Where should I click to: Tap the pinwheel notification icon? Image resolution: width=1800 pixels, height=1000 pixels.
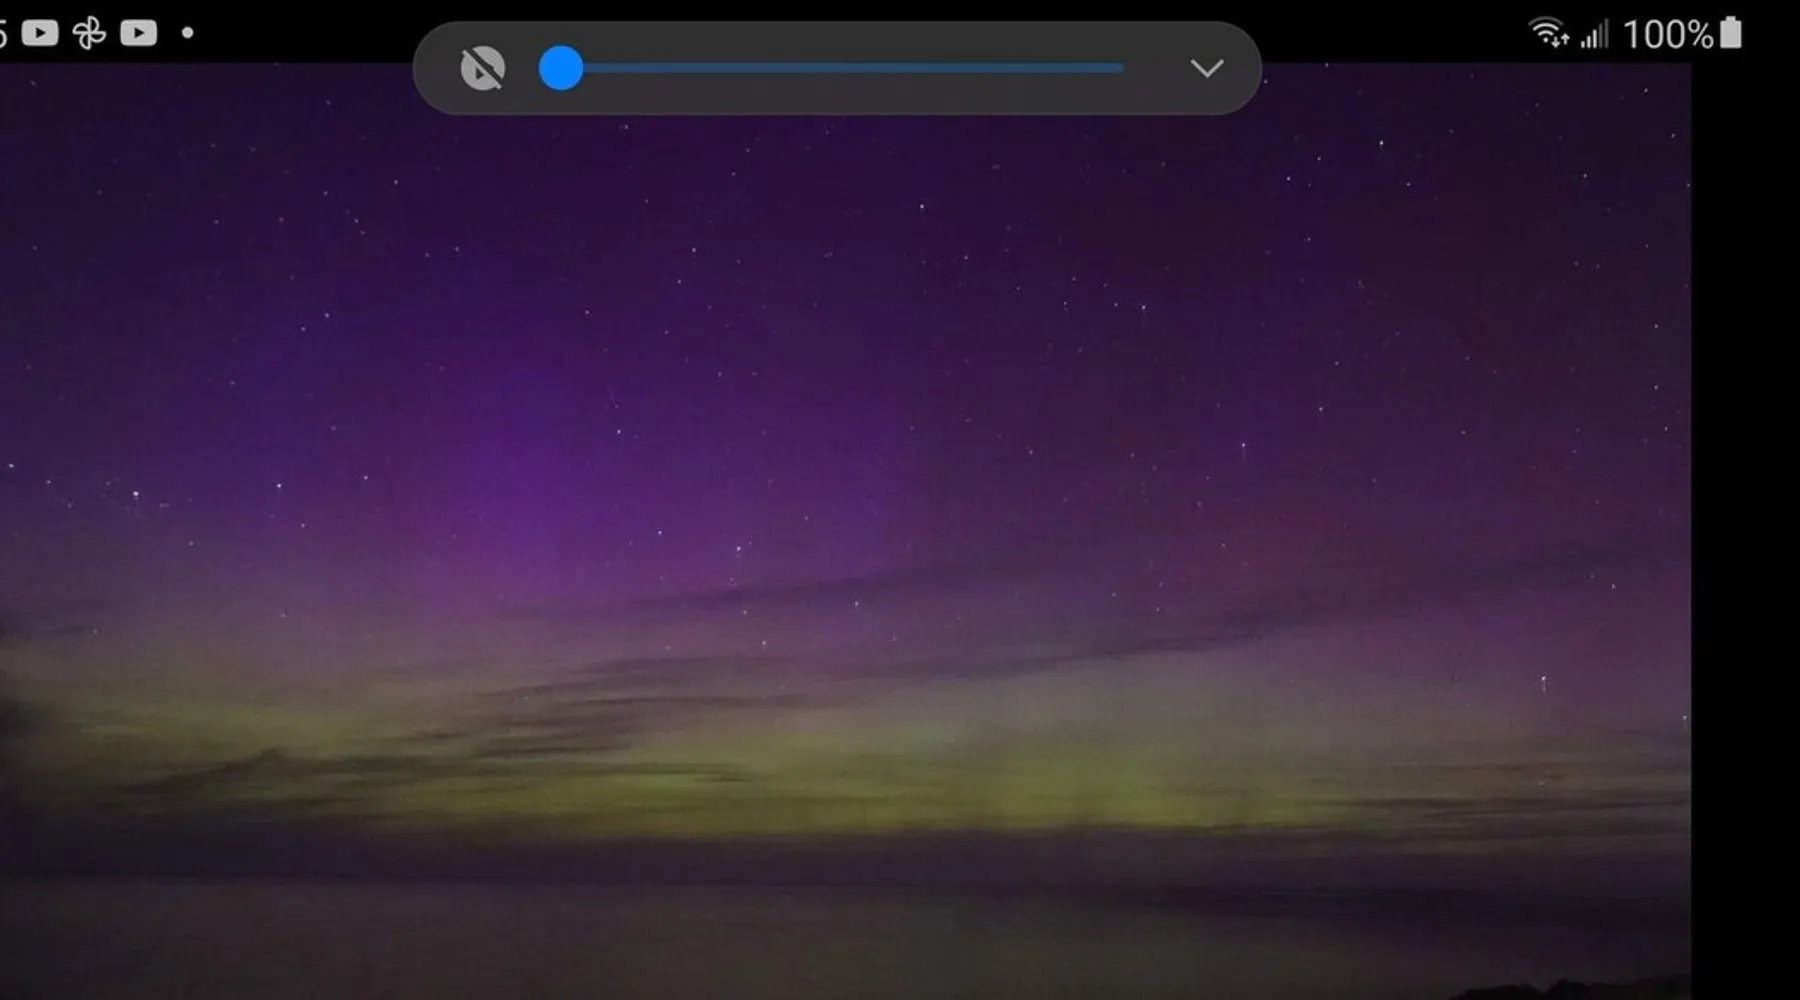pos(89,33)
